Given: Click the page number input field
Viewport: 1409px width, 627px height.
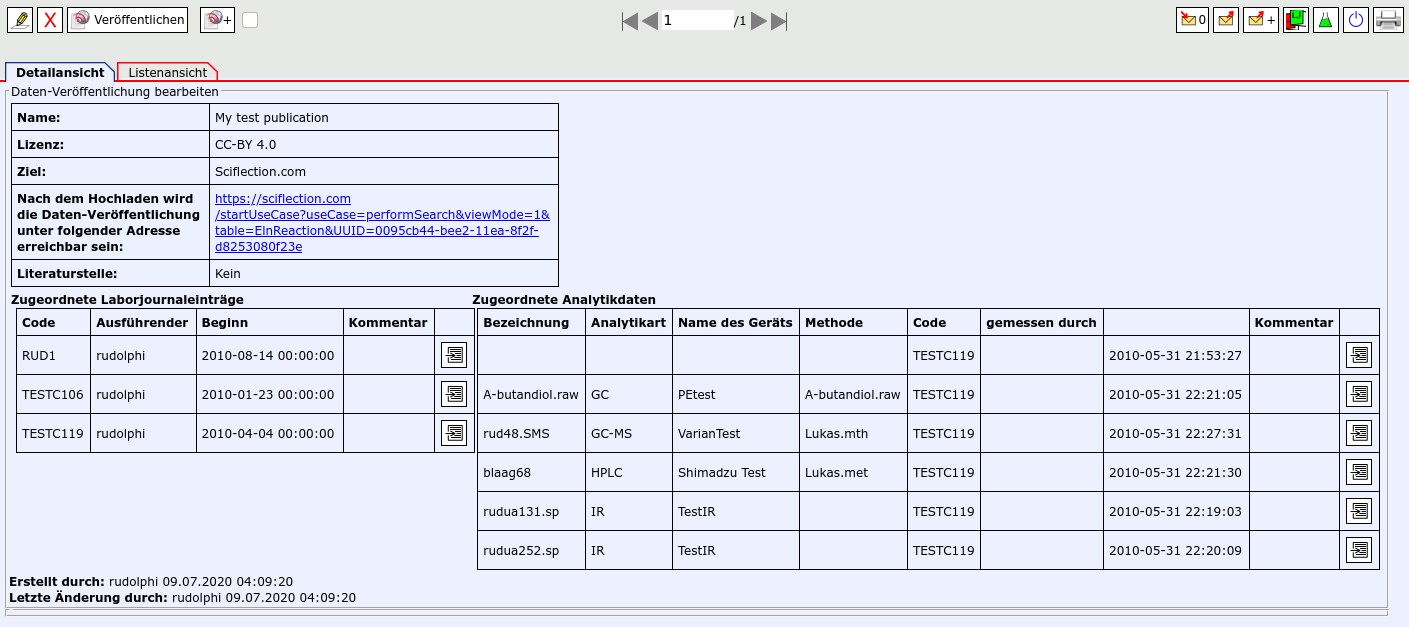Looking at the screenshot, I should (697, 20).
